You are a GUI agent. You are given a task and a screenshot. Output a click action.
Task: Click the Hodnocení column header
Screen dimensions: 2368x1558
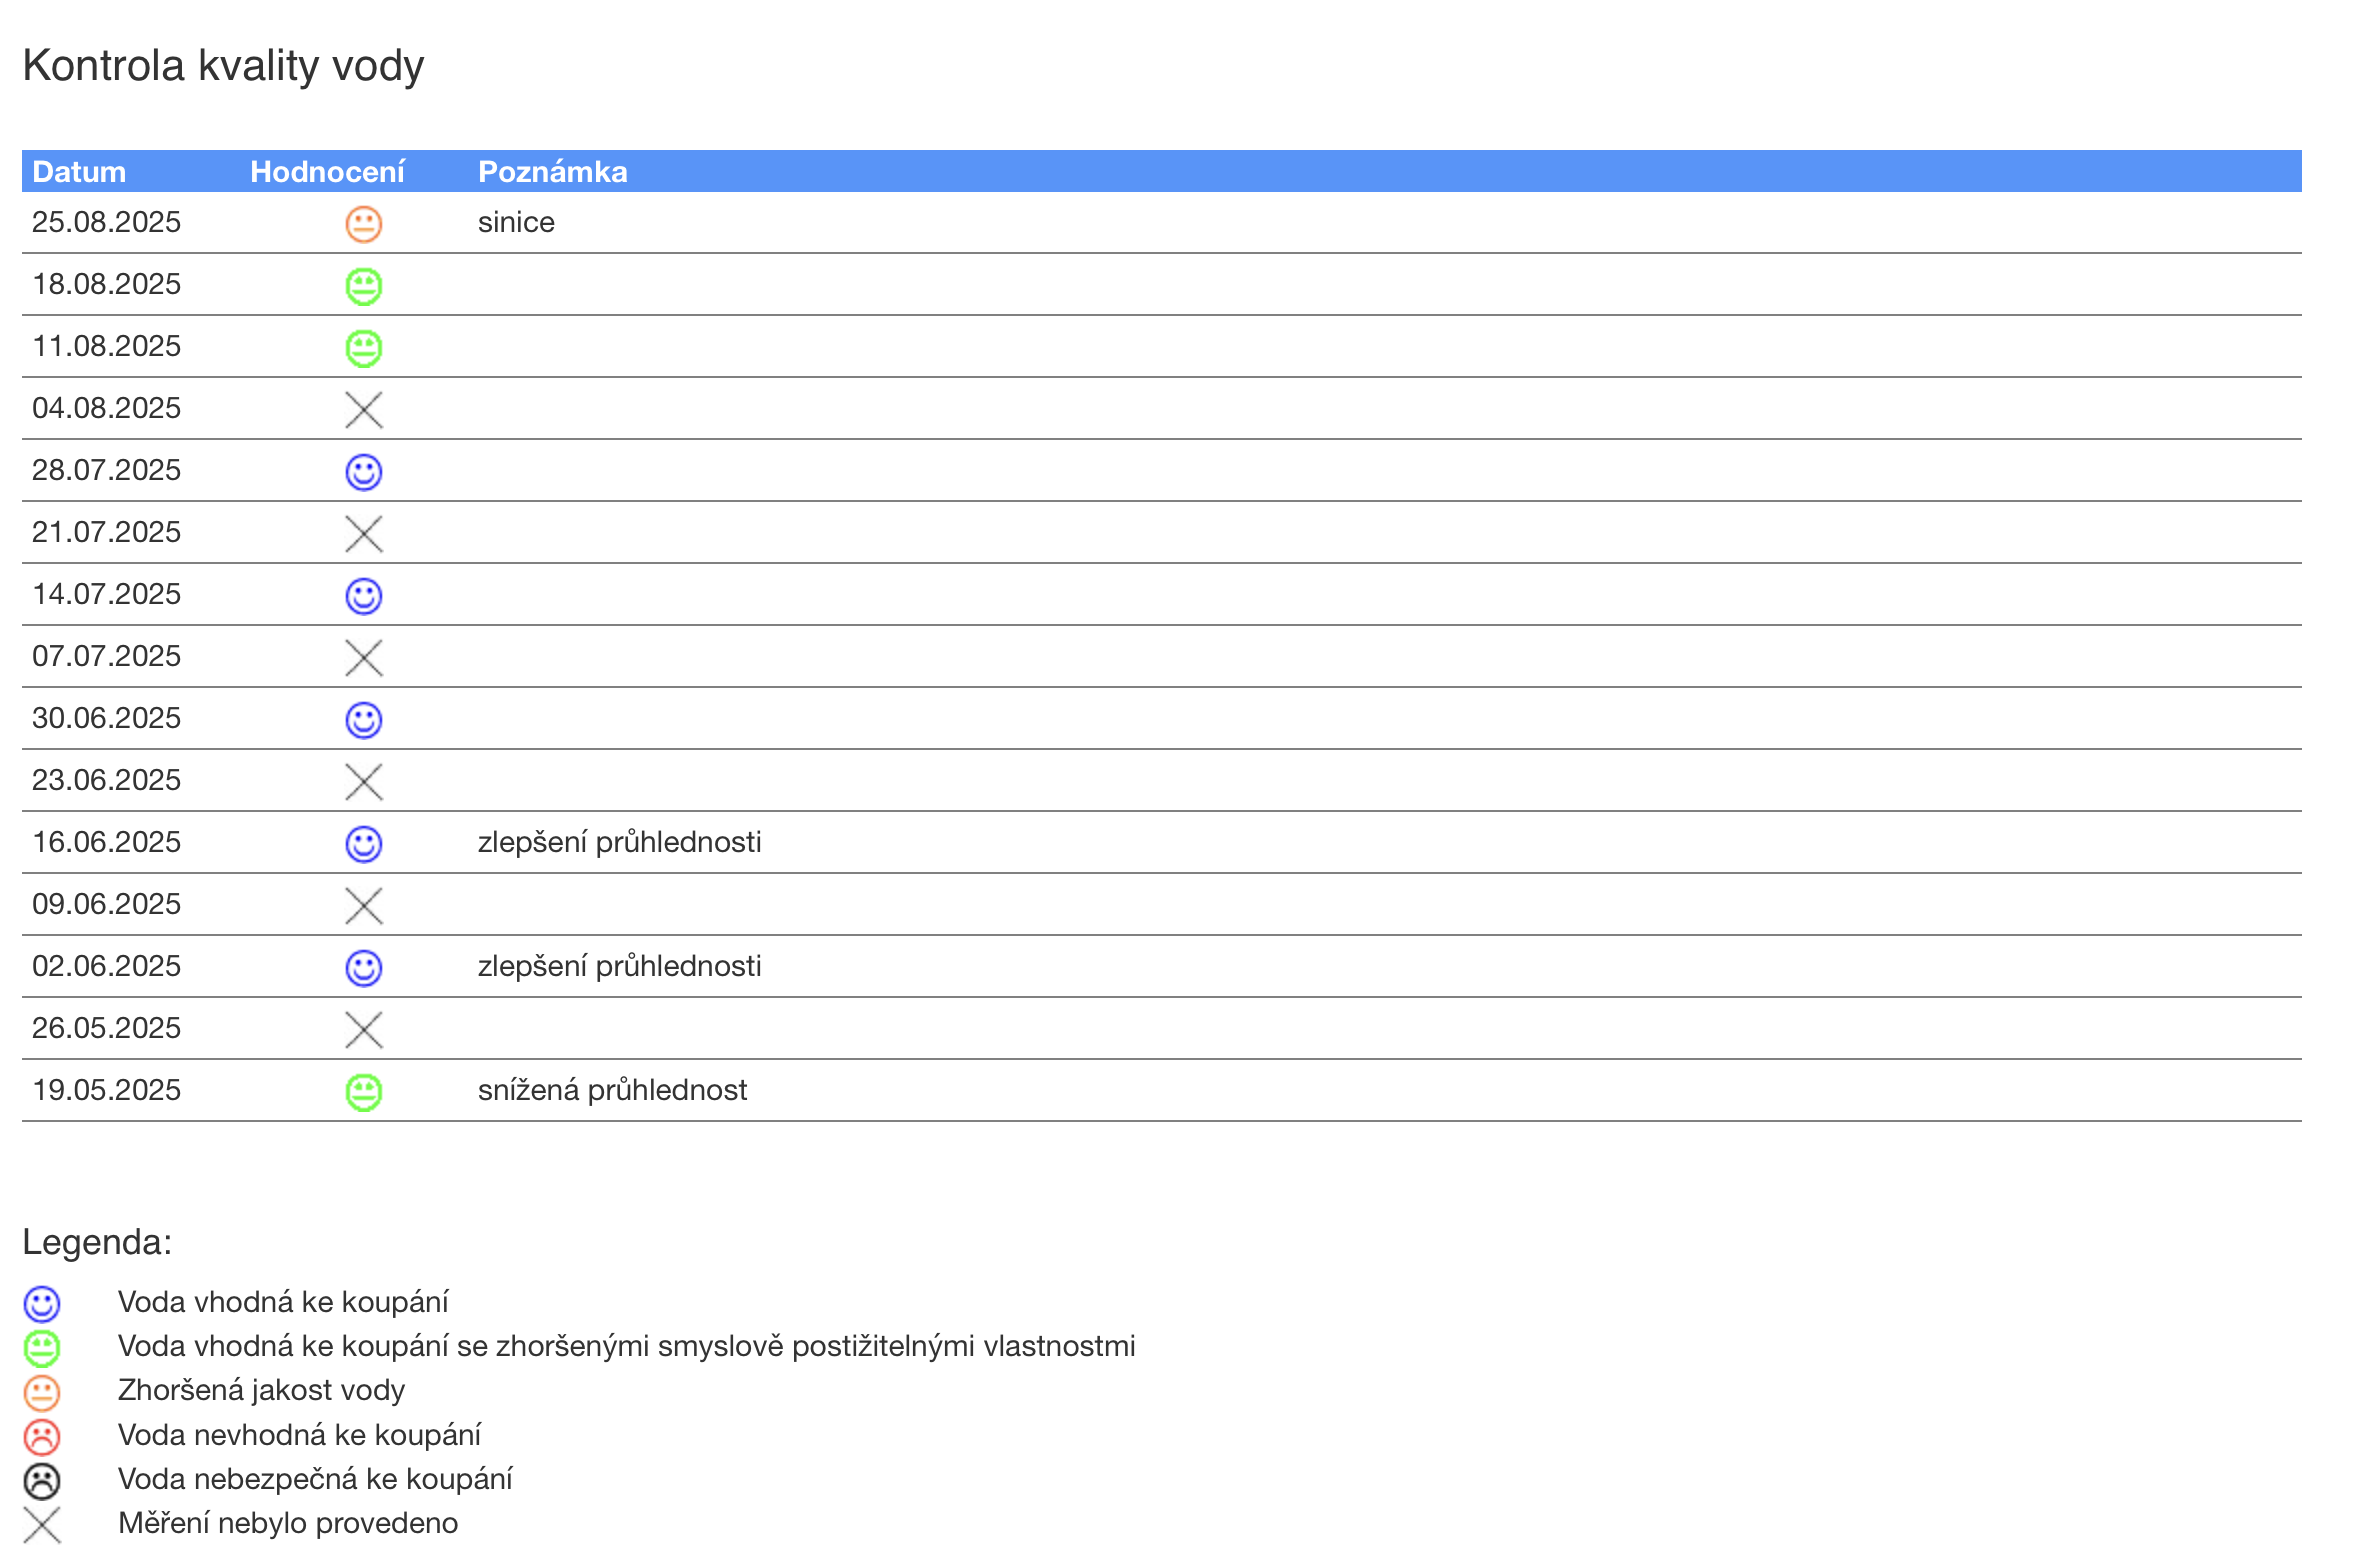pos(327,172)
